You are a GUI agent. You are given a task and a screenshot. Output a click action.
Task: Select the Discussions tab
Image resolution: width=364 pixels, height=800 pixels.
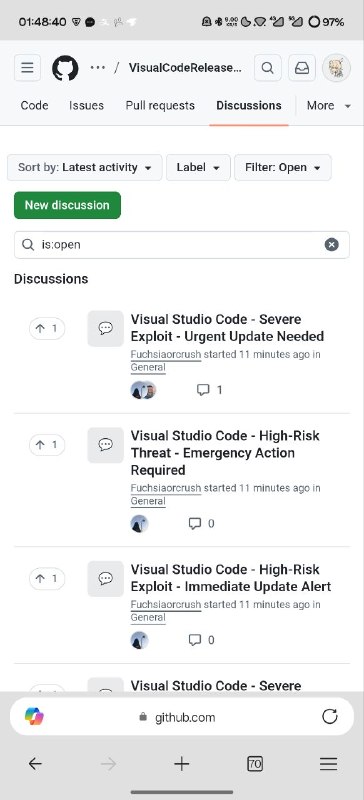click(x=249, y=106)
